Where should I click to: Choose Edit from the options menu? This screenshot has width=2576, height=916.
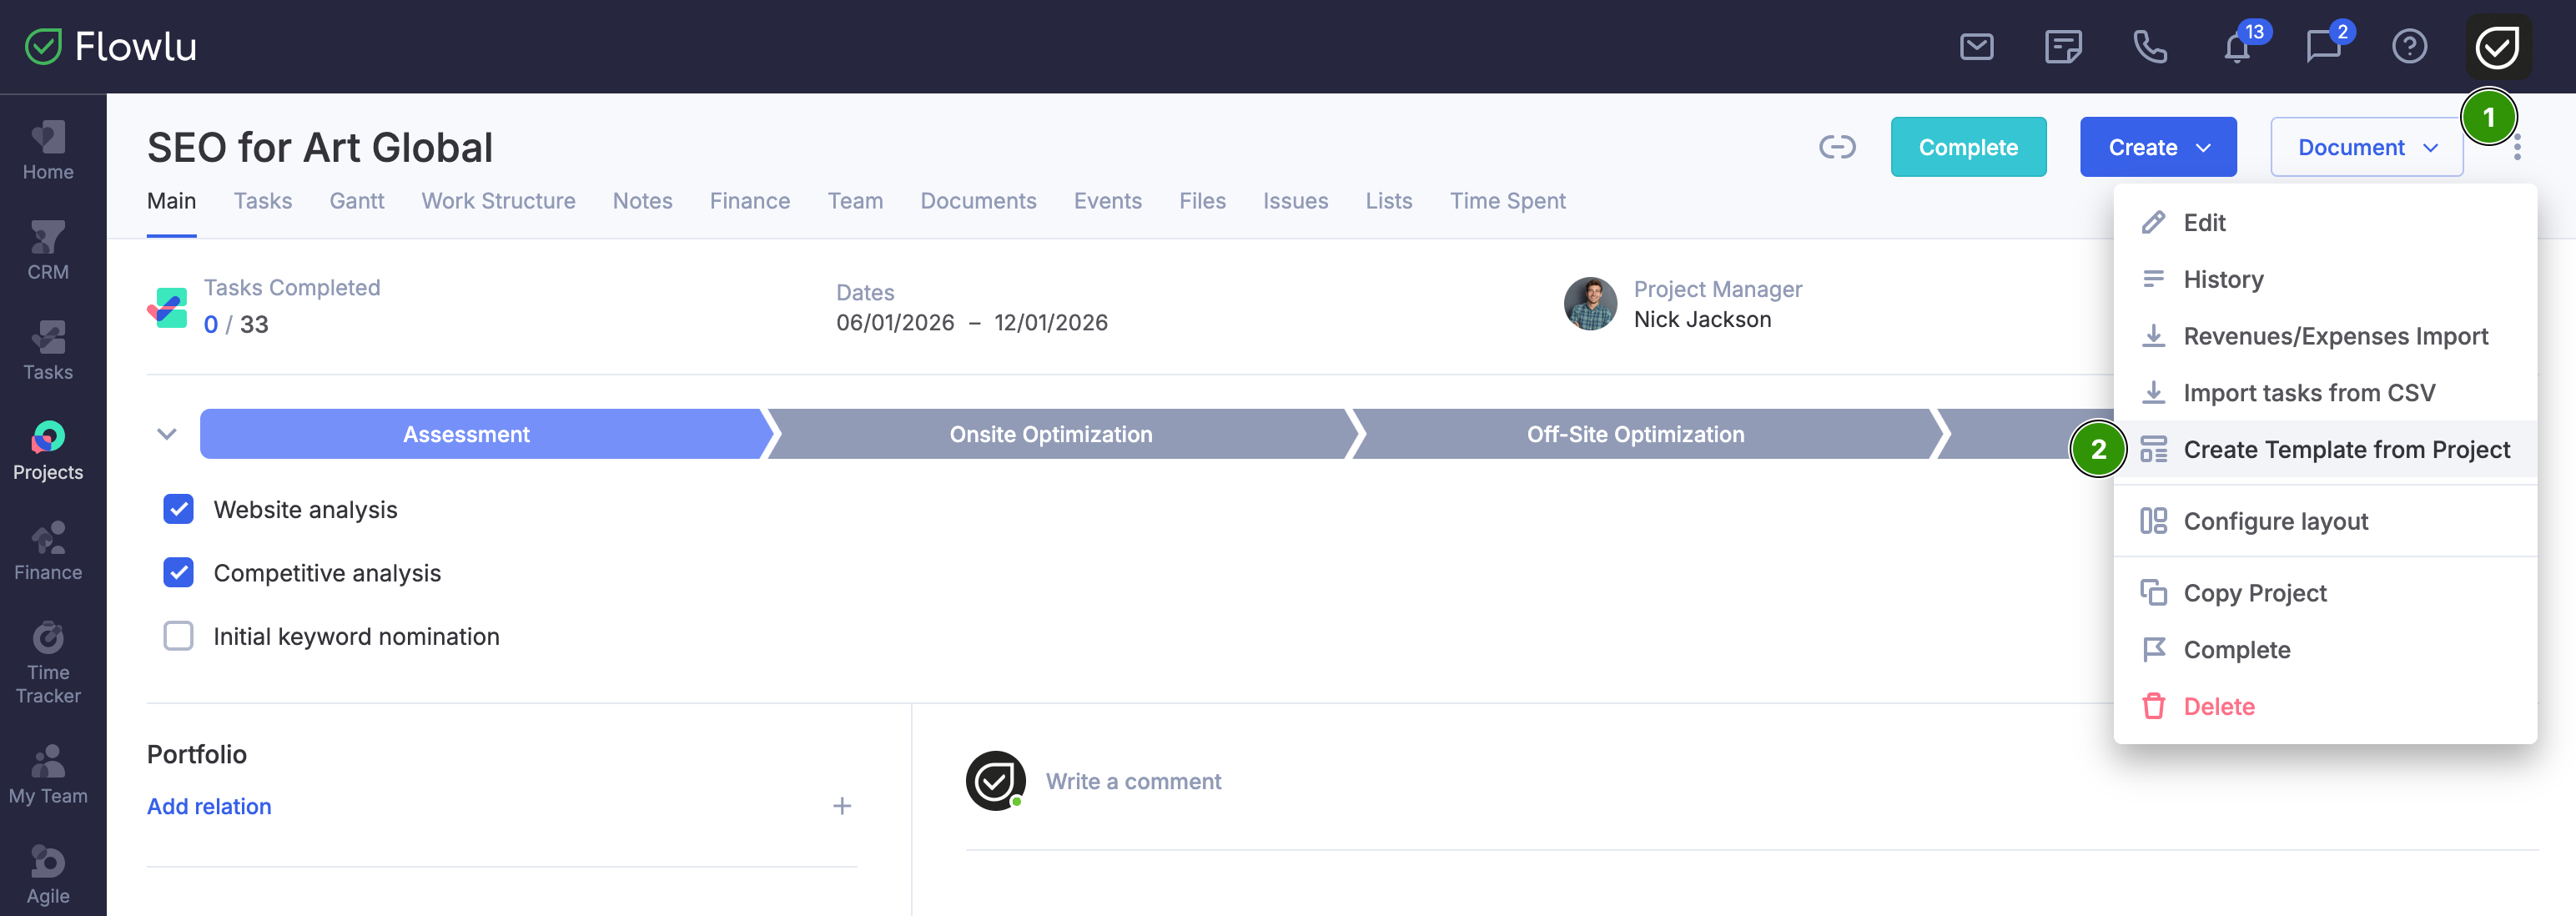pyautogui.click(x=2324, y=222)
